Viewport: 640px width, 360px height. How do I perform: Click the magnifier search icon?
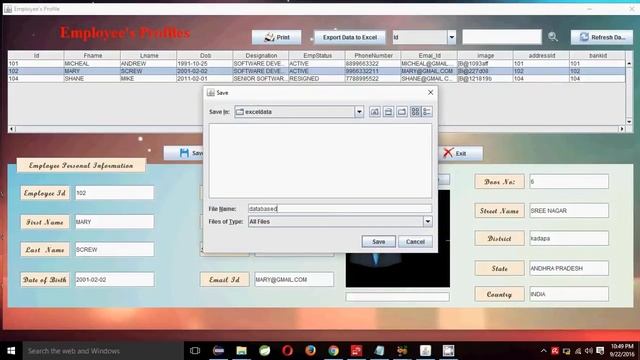pyautogui.click(x=553, y=37)
